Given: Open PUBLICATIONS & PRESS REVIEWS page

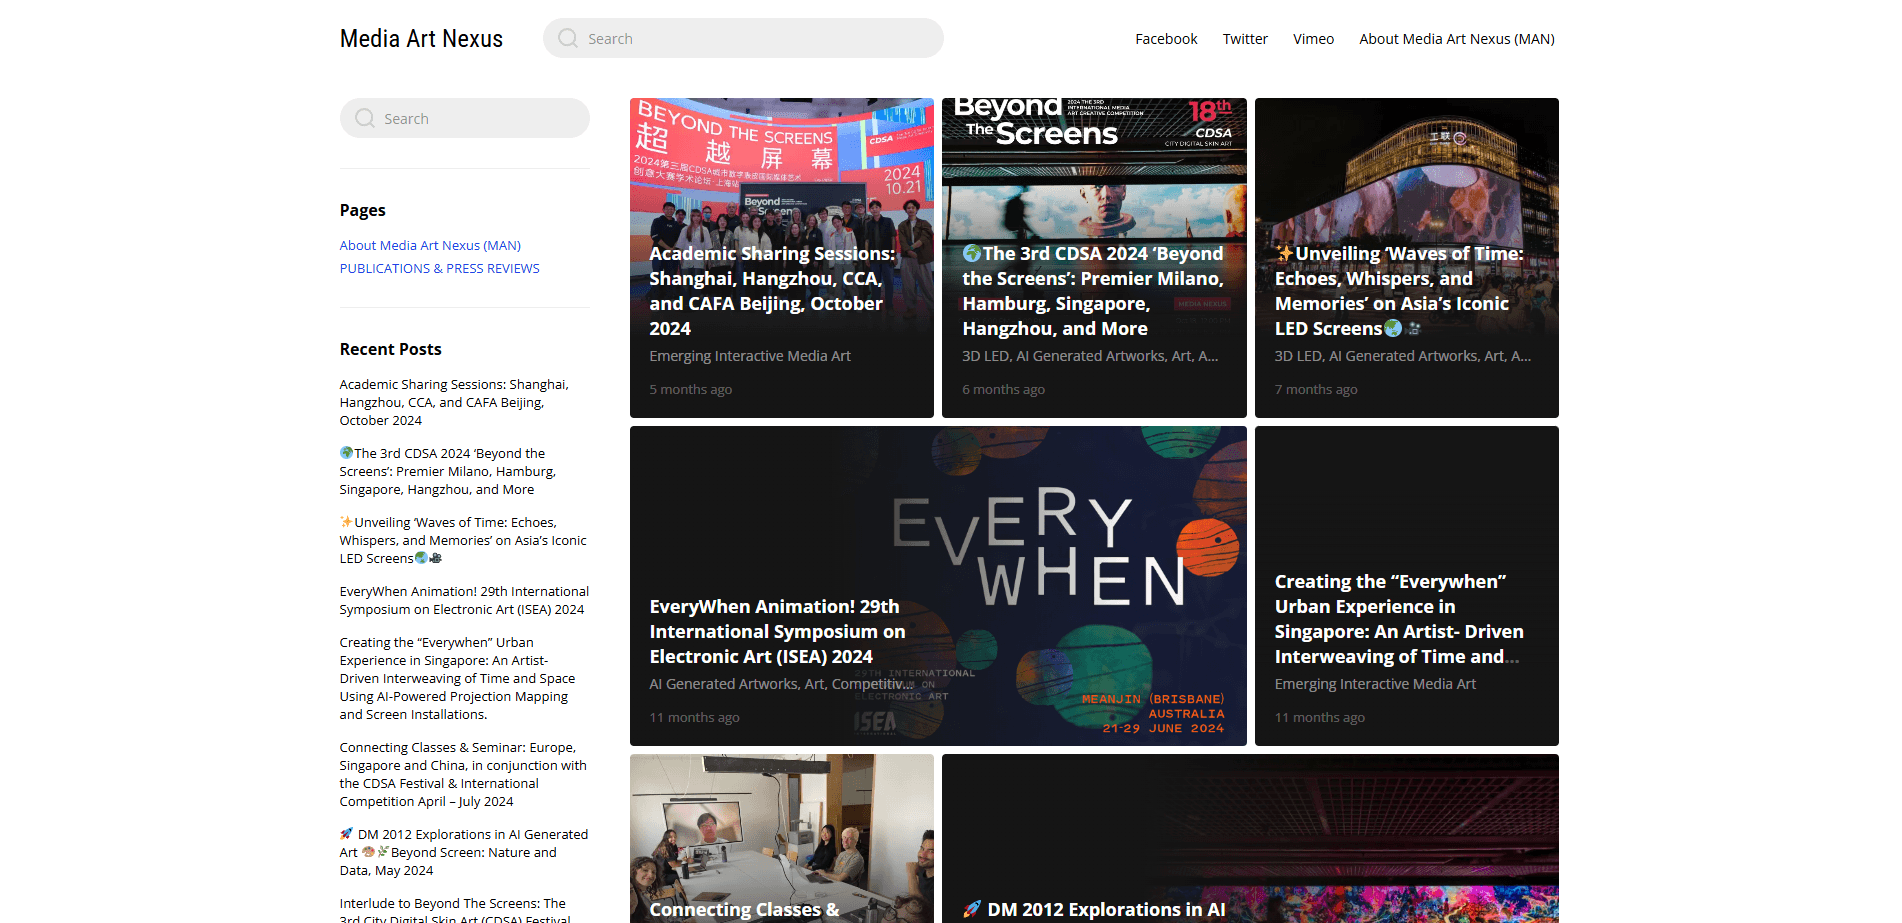Looking at the screenshot, I should coord(439,268).
